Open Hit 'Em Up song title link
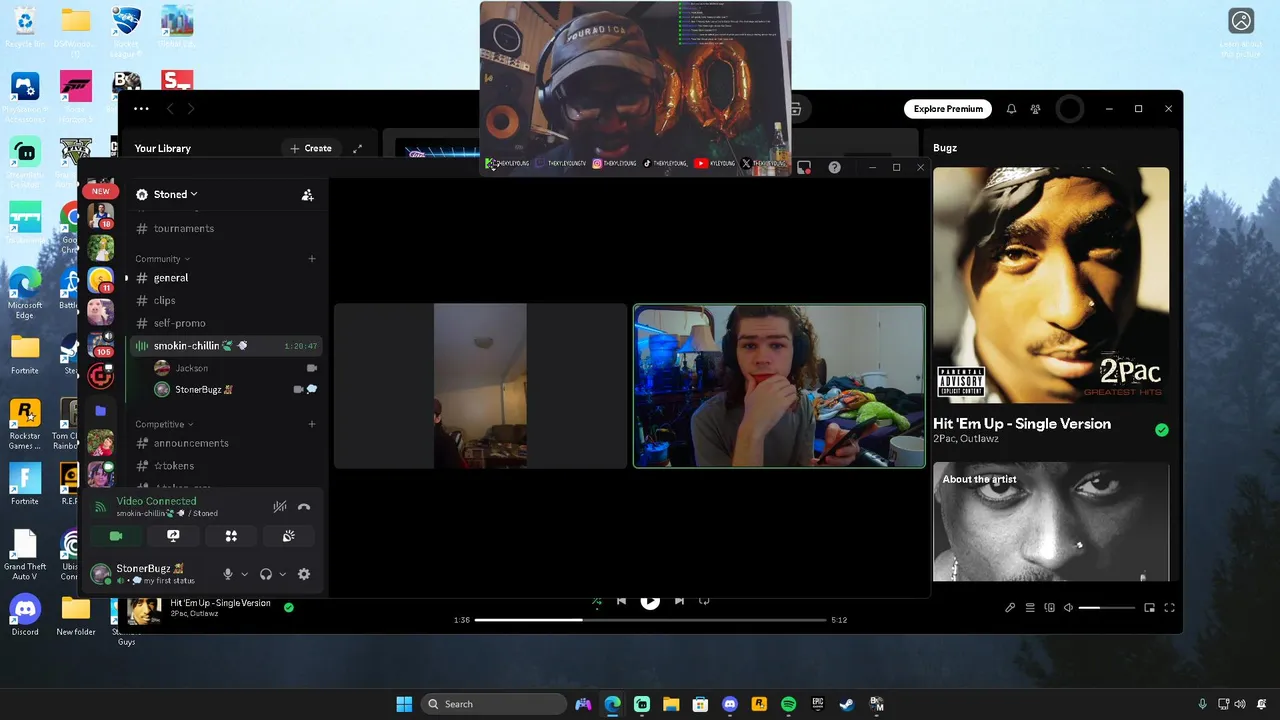The width and height of the screenshot is (1280, 720). tap(1022, 424)
